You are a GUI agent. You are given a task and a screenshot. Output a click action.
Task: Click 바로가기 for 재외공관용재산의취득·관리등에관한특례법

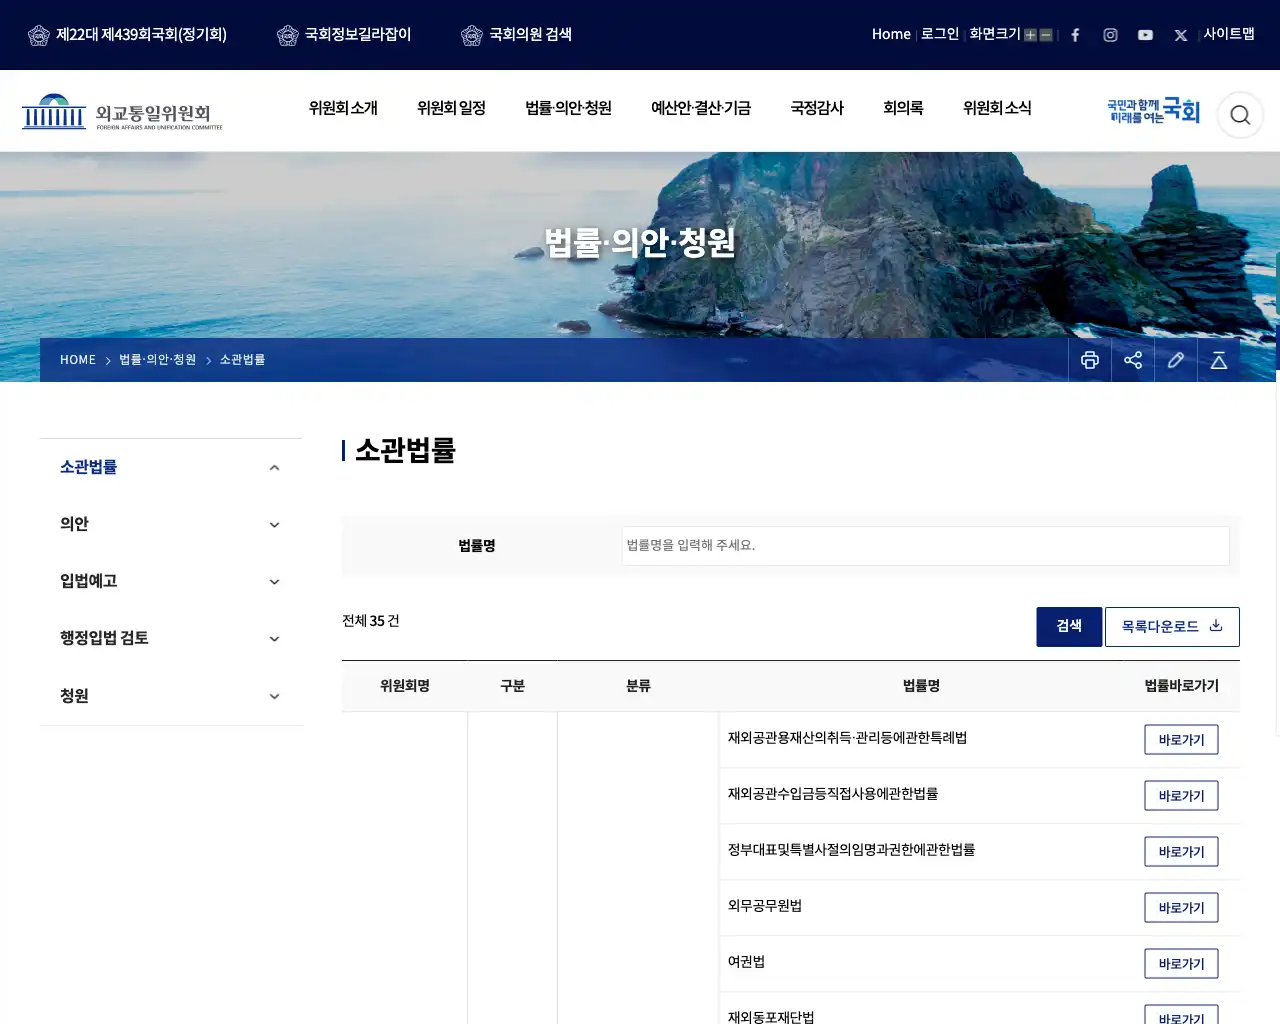(x=1181, y=740)
